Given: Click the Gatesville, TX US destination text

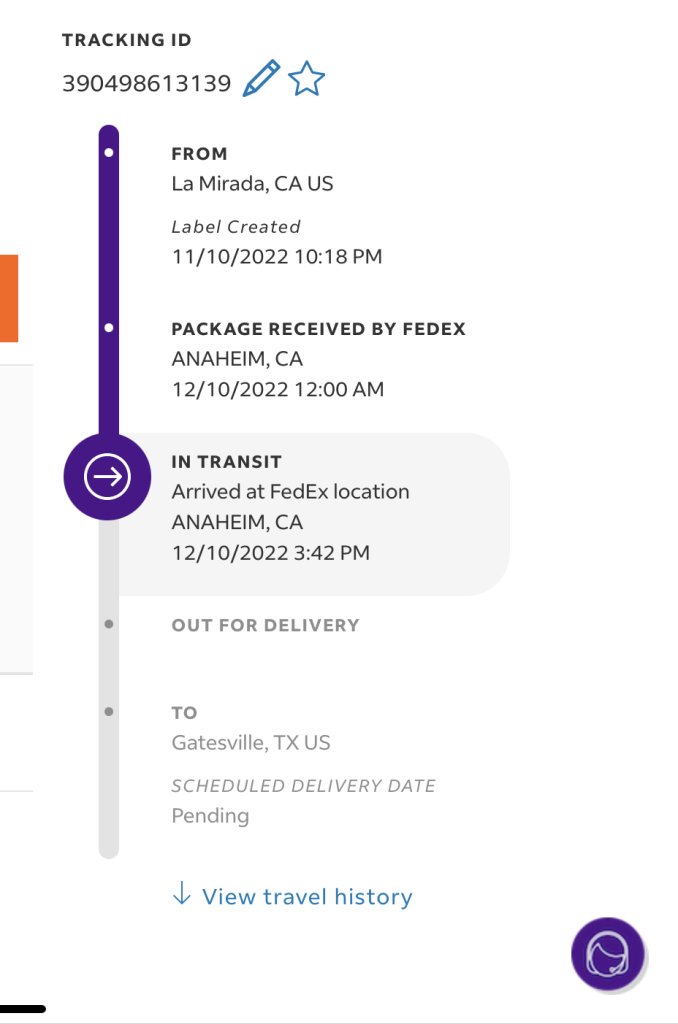Looking at the screenshot, I should 251,743.
